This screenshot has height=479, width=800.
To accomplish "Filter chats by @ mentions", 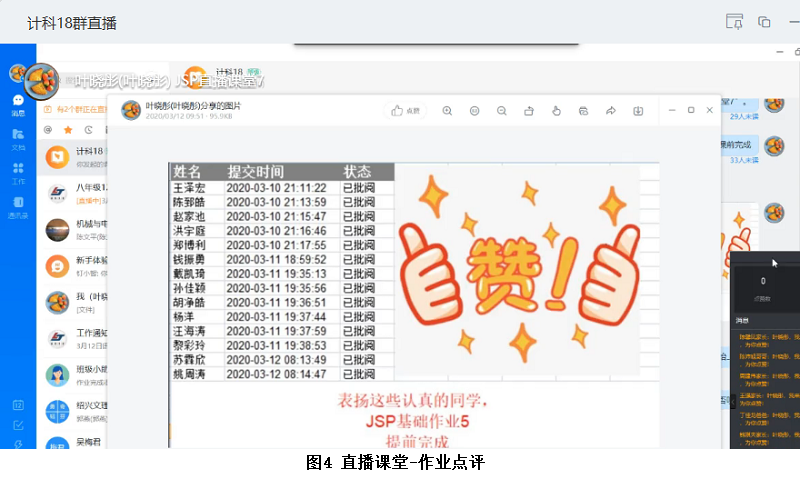I will [x=47, y=129].
